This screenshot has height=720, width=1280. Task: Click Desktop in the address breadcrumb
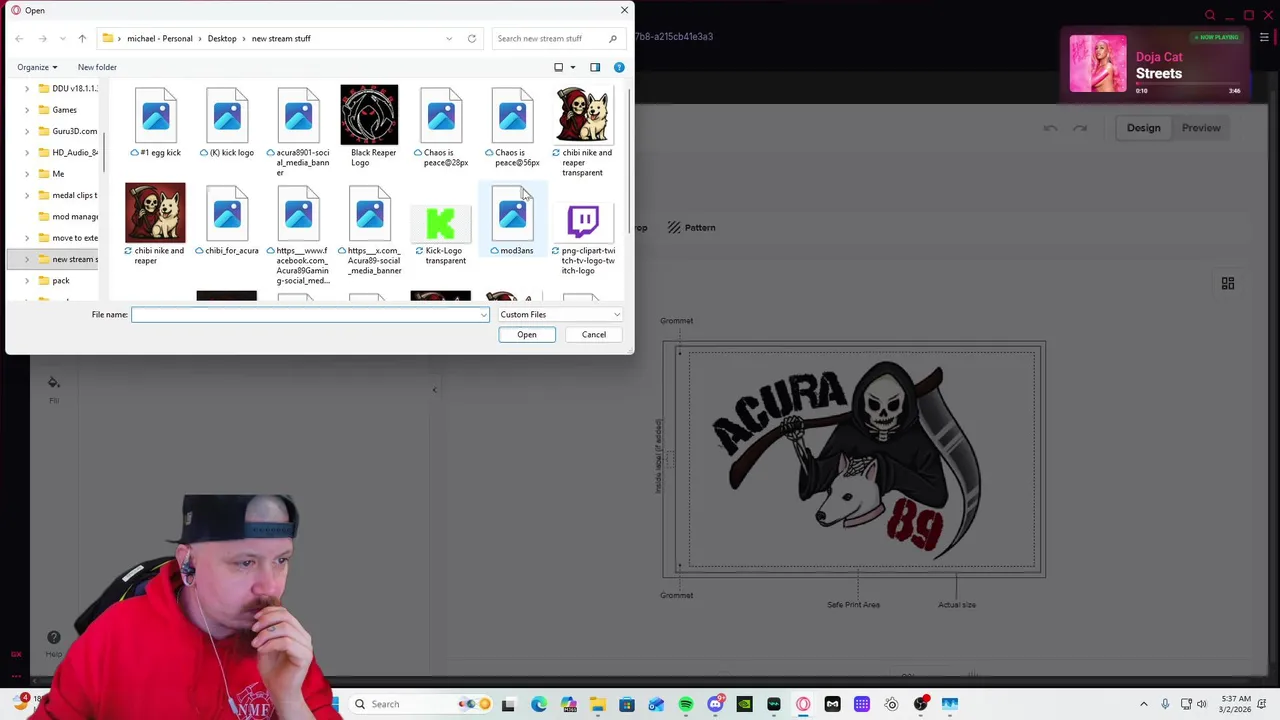(x=222, y=38)
